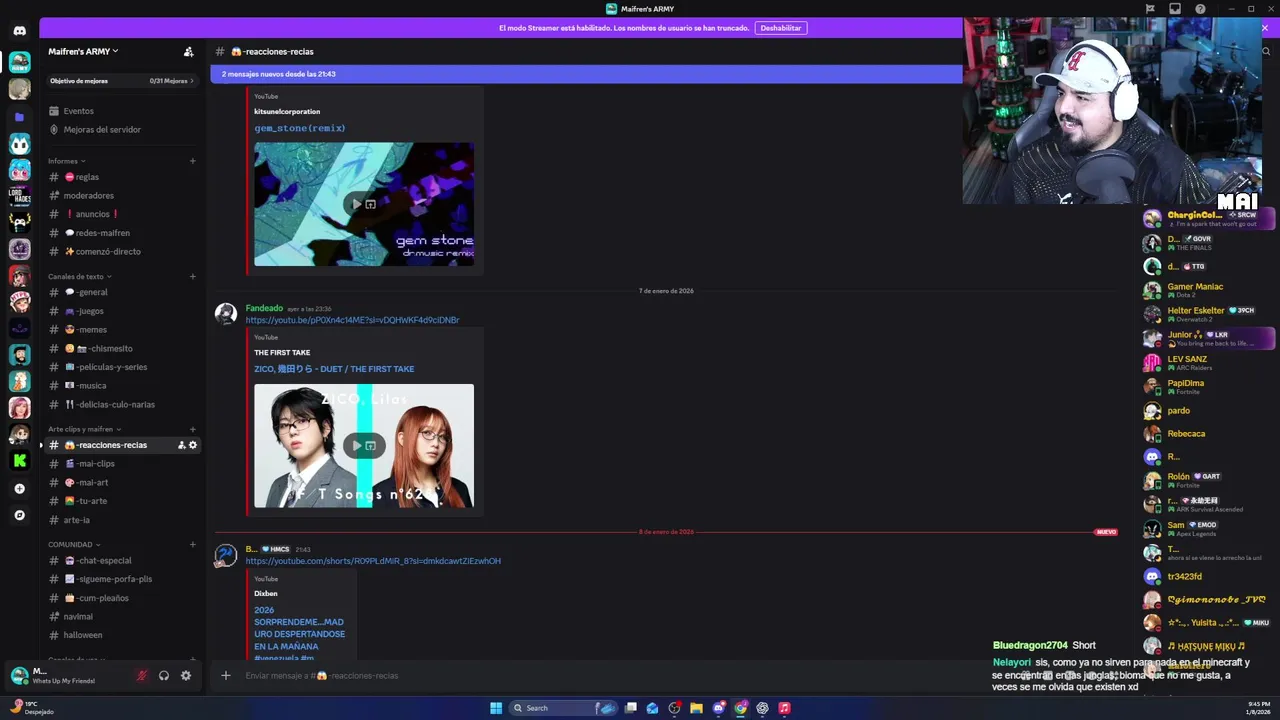
Task: Add channel to Informes category
Action: coord(192,161)
